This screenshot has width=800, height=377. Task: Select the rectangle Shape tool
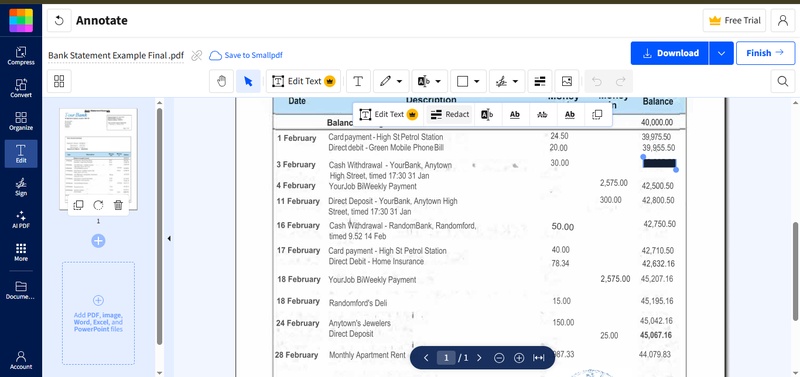(462, 81)
